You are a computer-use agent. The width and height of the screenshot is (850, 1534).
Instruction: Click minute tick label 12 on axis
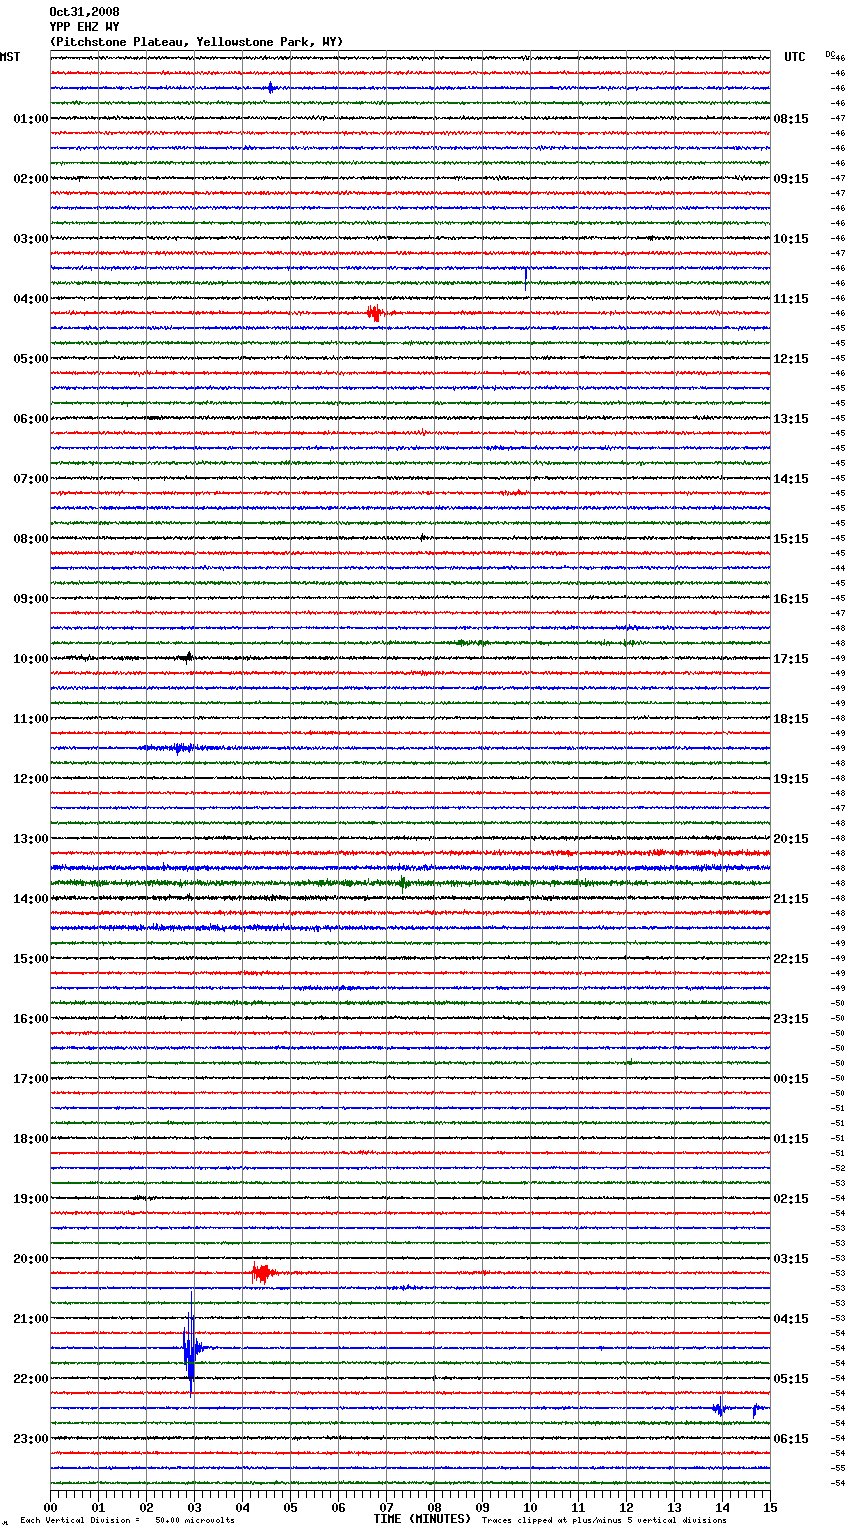click(626, 1507)
